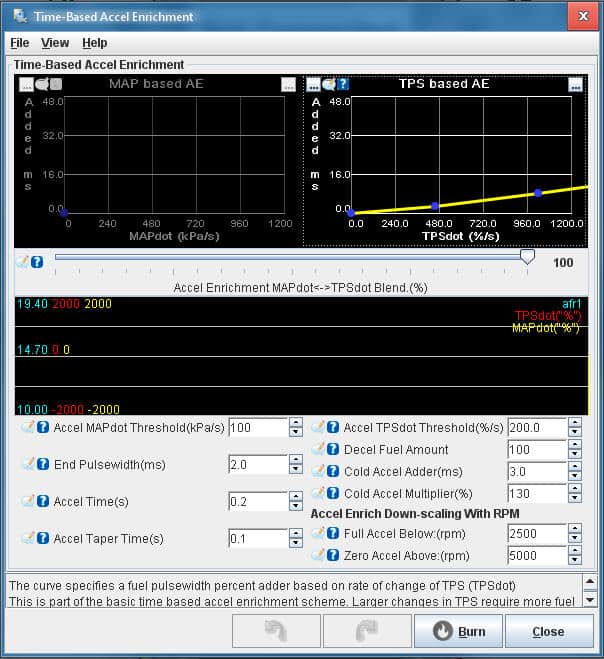Click the Cold Accel Adder input field
Image resolution: width=604 pixels, height=659 pixels.
point(536,472)
